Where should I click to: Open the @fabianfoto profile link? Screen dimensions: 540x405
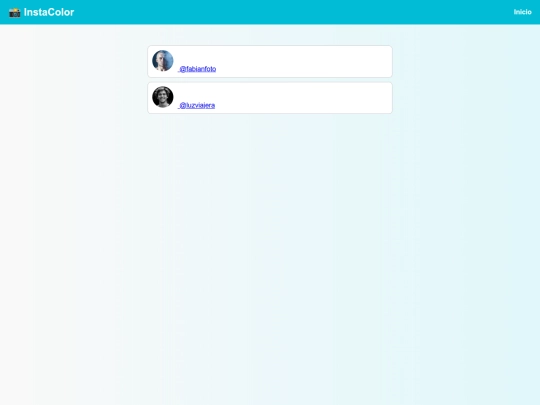(198, 69)
